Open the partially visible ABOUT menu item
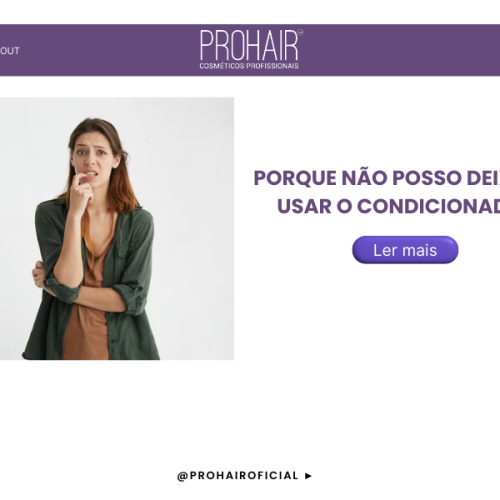 (10, 51)
